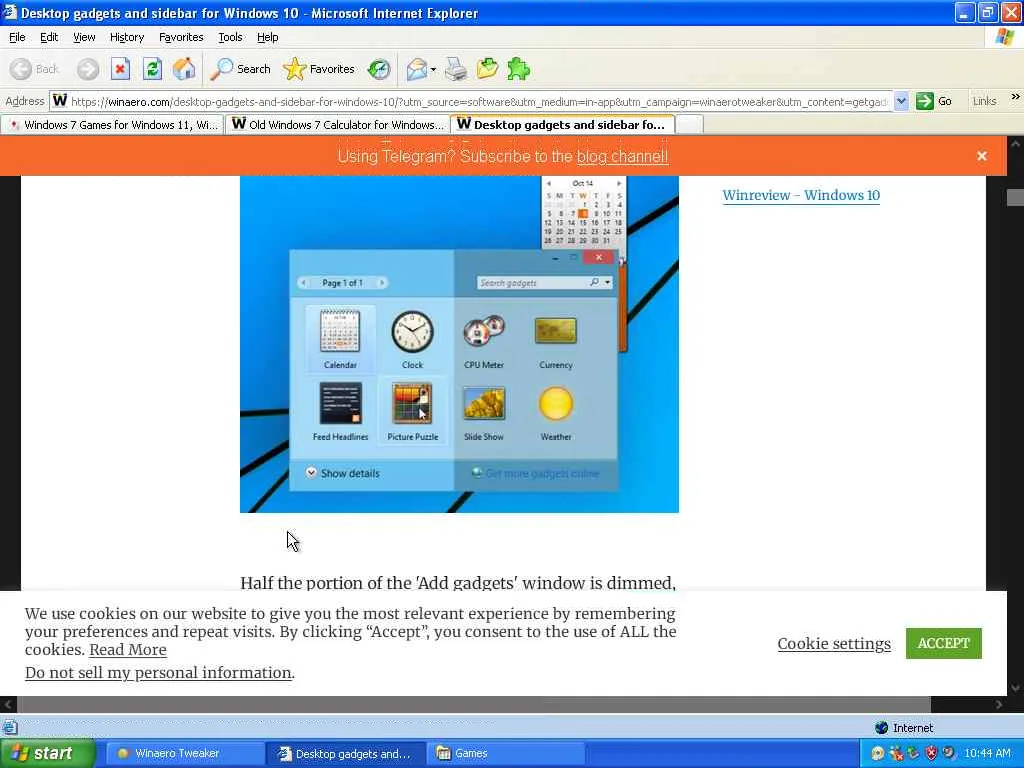Viewport: 1024px width, 768px height.
Task: Click the red shield tray icon
Action: [931, 753]
